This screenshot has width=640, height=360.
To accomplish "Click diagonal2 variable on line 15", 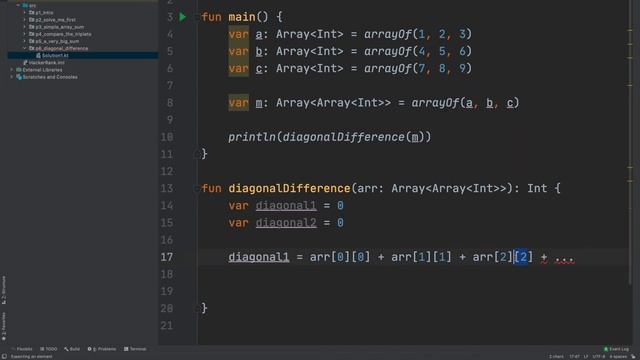I will pyautogui.click(x=286, y=223).
